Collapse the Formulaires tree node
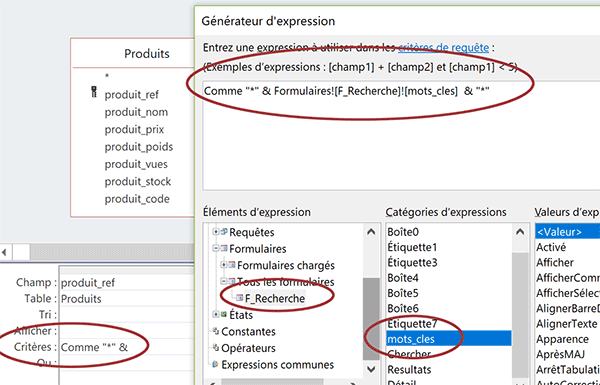This screenshot has width=600, height=385. (216, 249)
